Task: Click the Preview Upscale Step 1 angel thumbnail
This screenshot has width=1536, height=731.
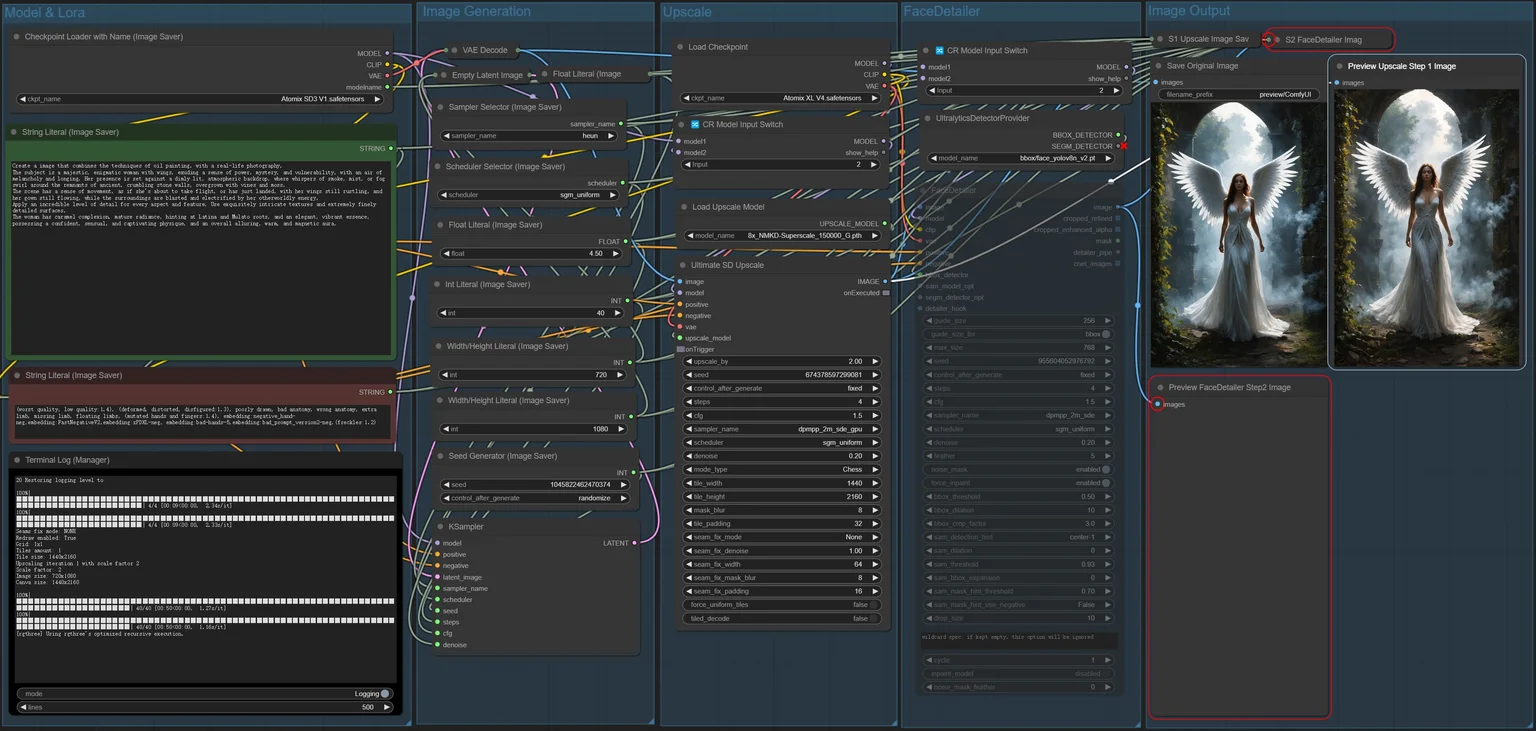Action: tap(1426, 228)
